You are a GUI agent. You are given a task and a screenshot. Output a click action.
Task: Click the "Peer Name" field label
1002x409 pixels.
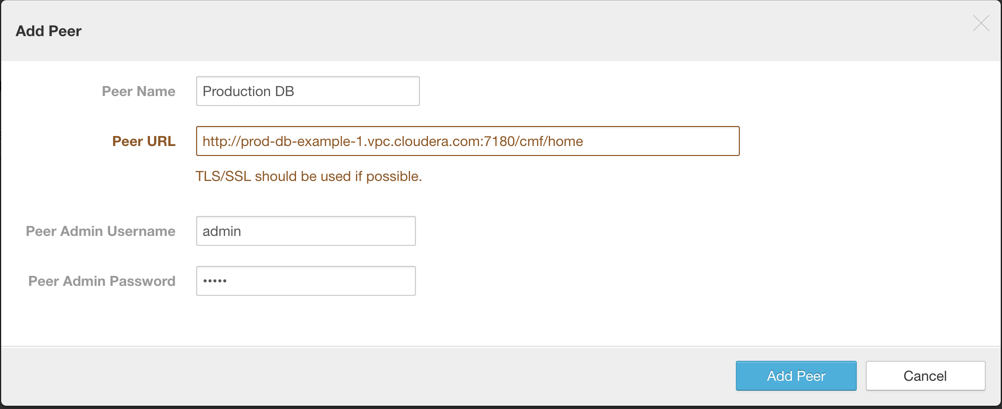click(138, 91)
